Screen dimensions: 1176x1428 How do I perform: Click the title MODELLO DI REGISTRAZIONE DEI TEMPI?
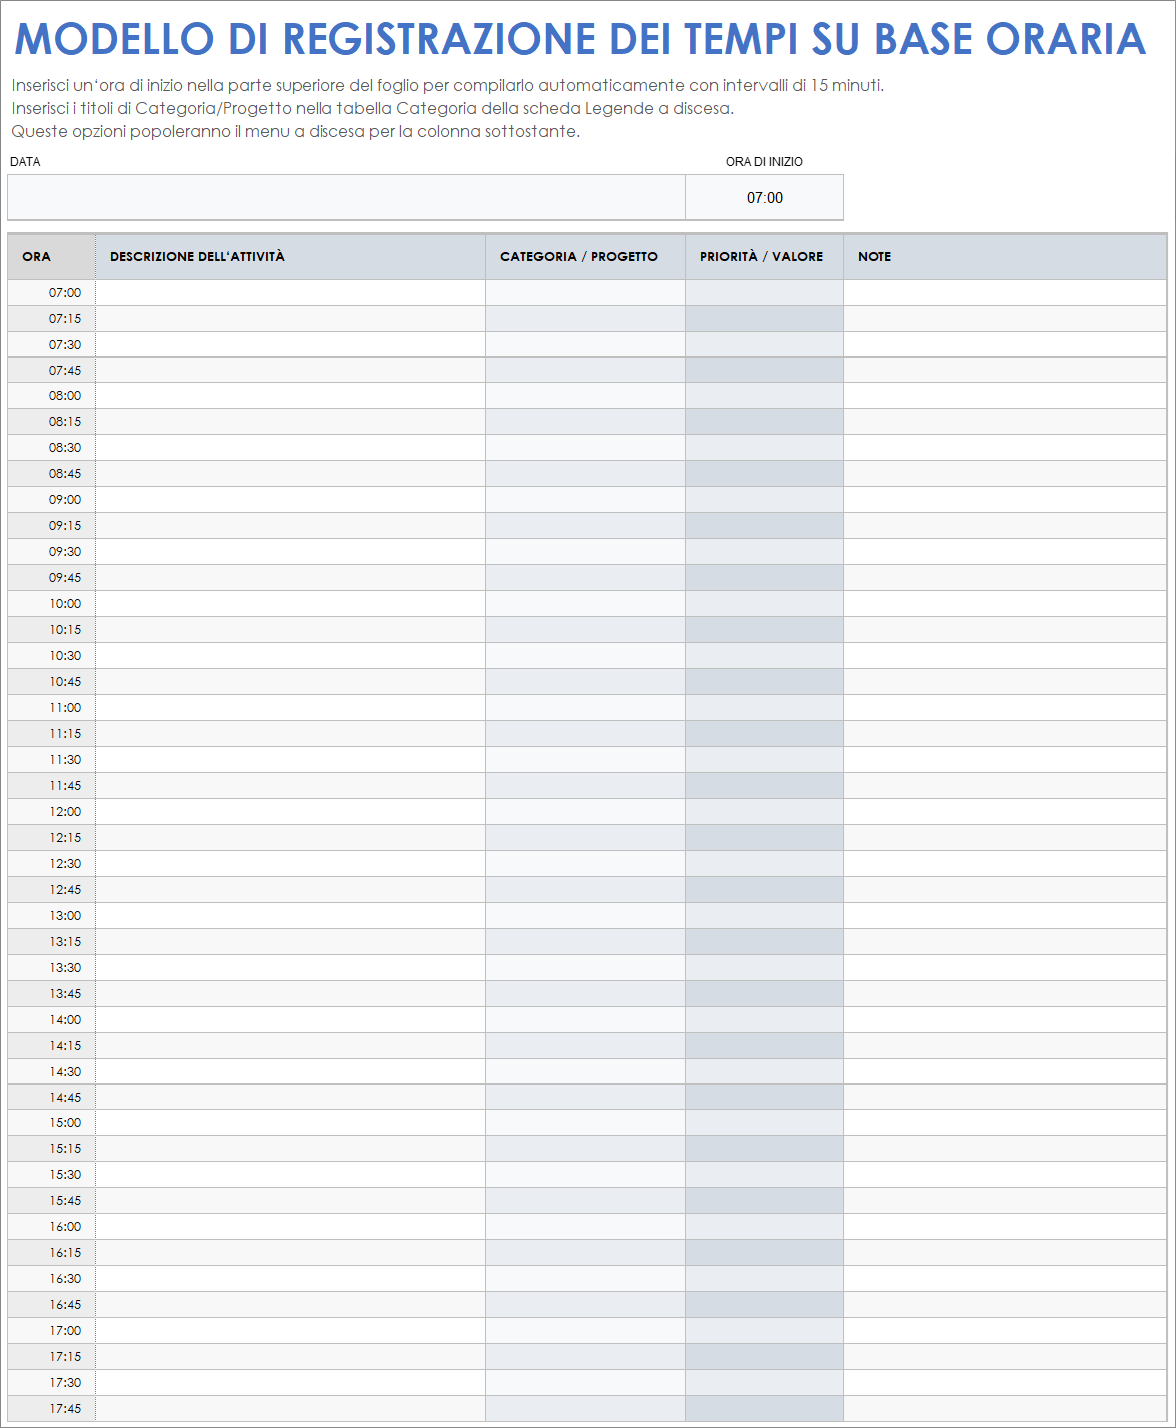point(580,39)
